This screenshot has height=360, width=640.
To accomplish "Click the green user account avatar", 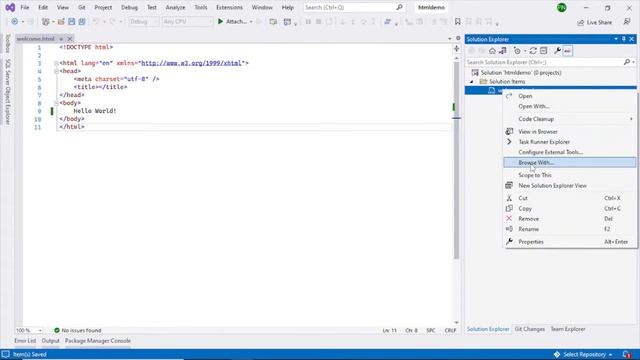I will pos(562,7).
